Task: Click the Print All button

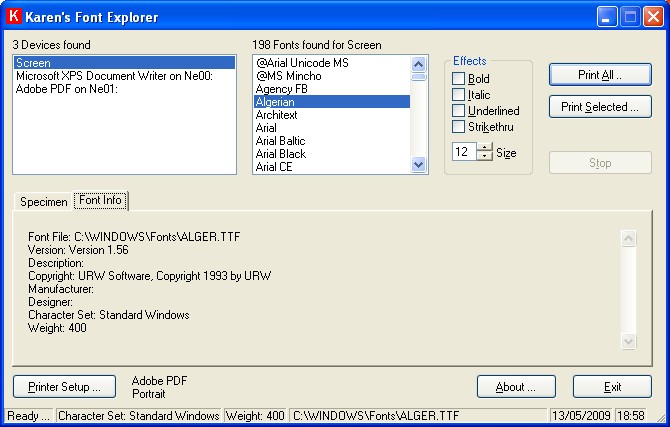Action: [600, 75]
